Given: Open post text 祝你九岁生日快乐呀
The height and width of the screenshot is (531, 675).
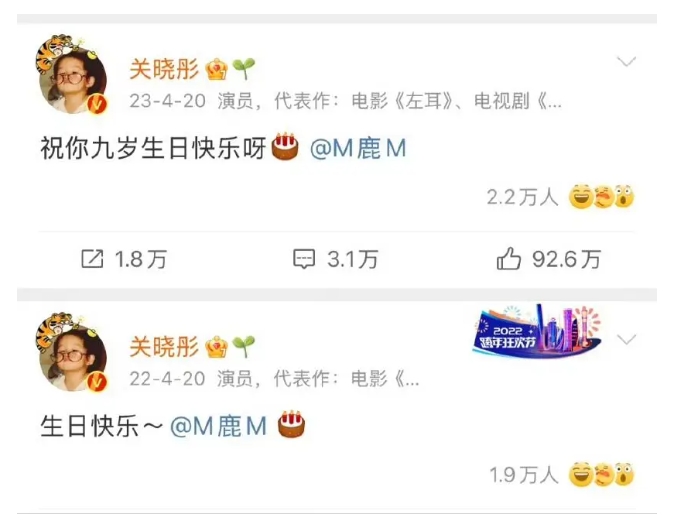Looking at the screenshot, I should 153,149.
